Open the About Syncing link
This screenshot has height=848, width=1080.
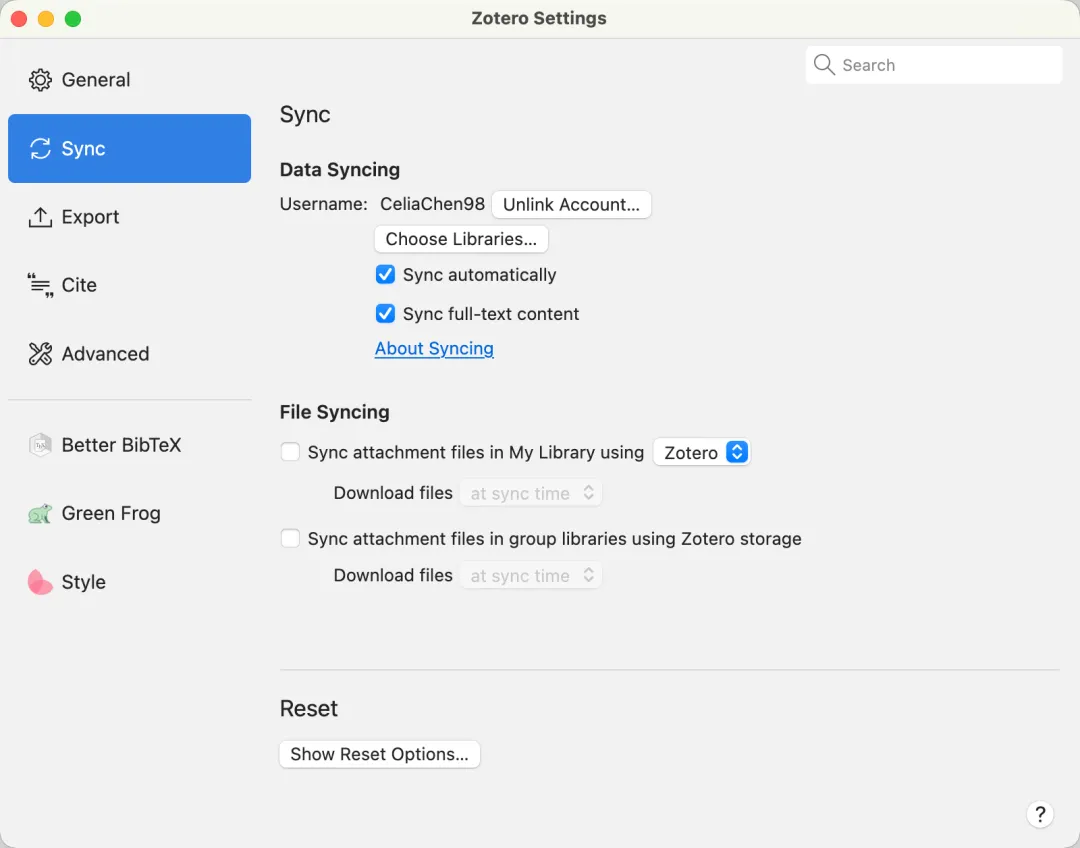click(434, 349)
